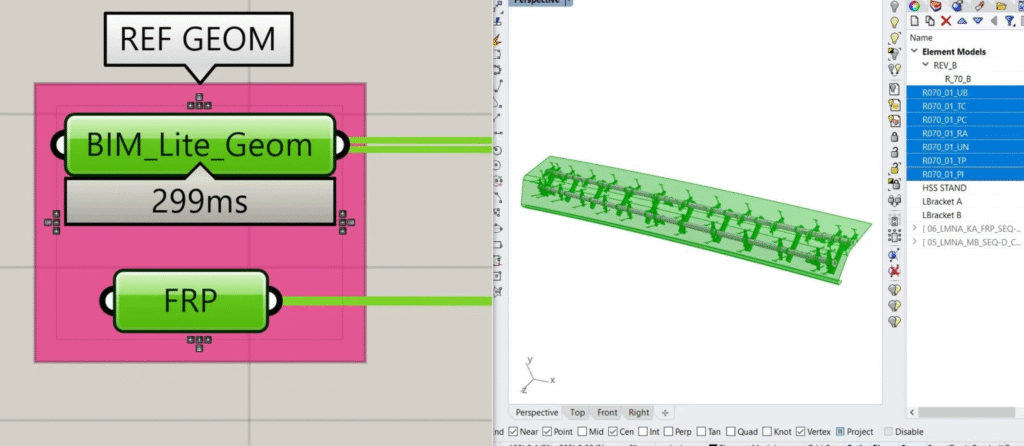The image size is (1024, 446).
Task: Click the move layer up triangle icon
Action: [961, 21]
